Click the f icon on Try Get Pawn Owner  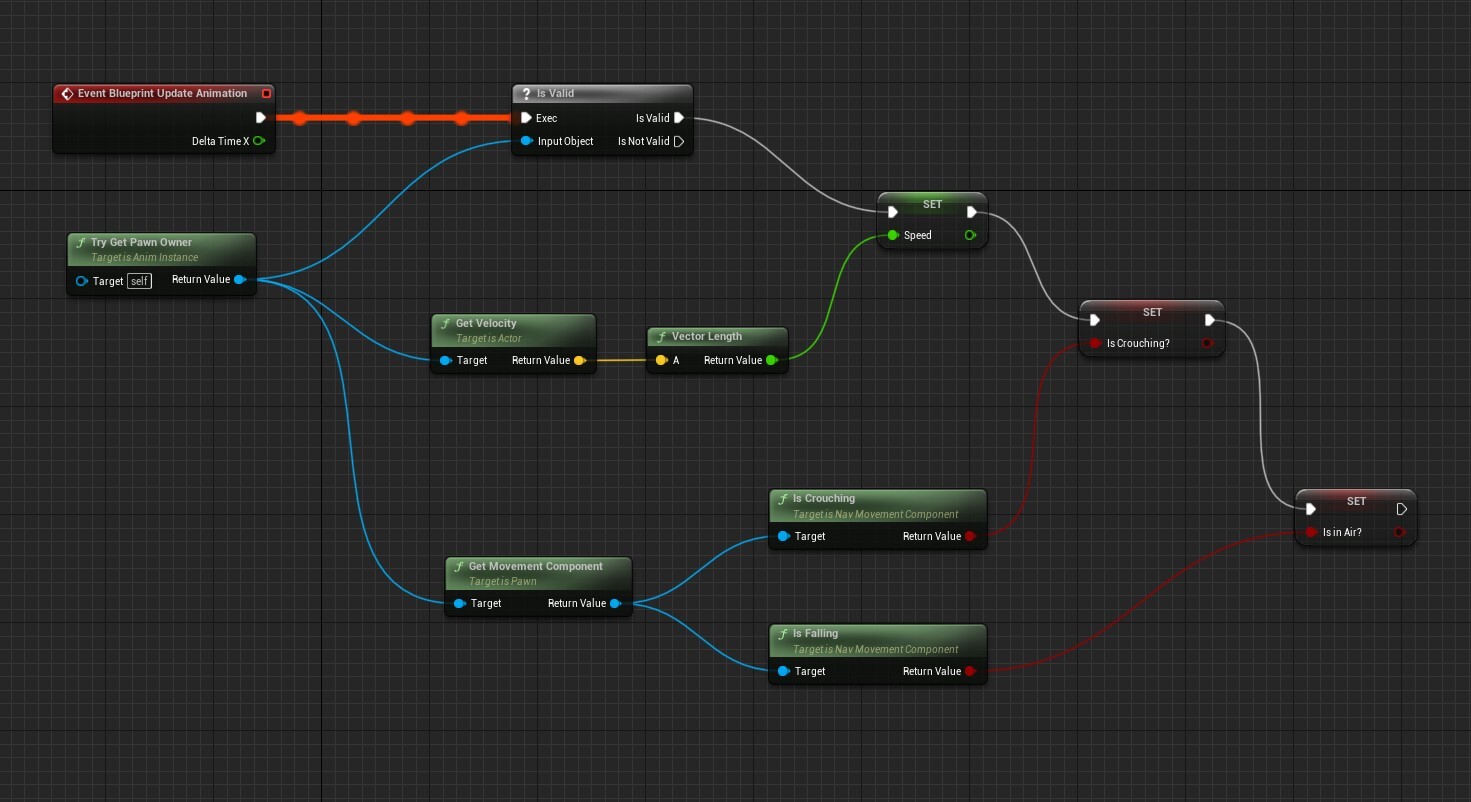82,242
